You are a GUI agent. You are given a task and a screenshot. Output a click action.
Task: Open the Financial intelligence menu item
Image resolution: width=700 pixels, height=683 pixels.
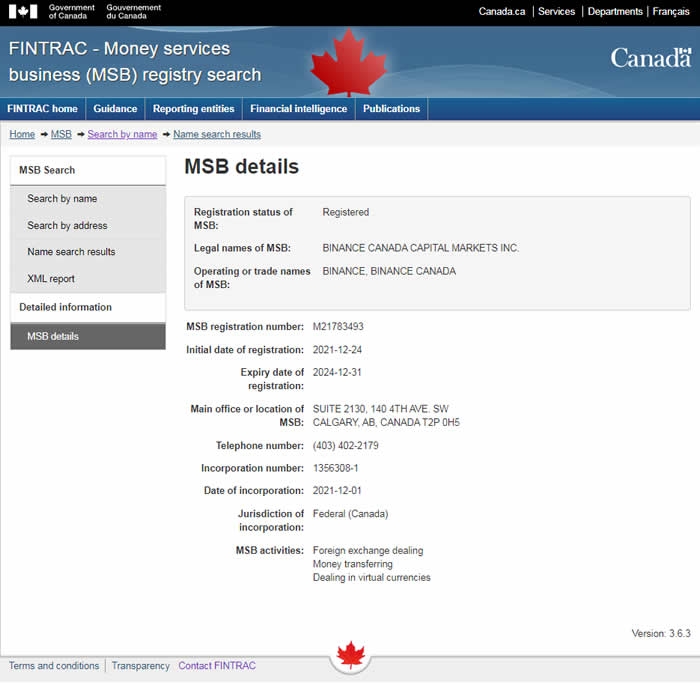(299, 109)
